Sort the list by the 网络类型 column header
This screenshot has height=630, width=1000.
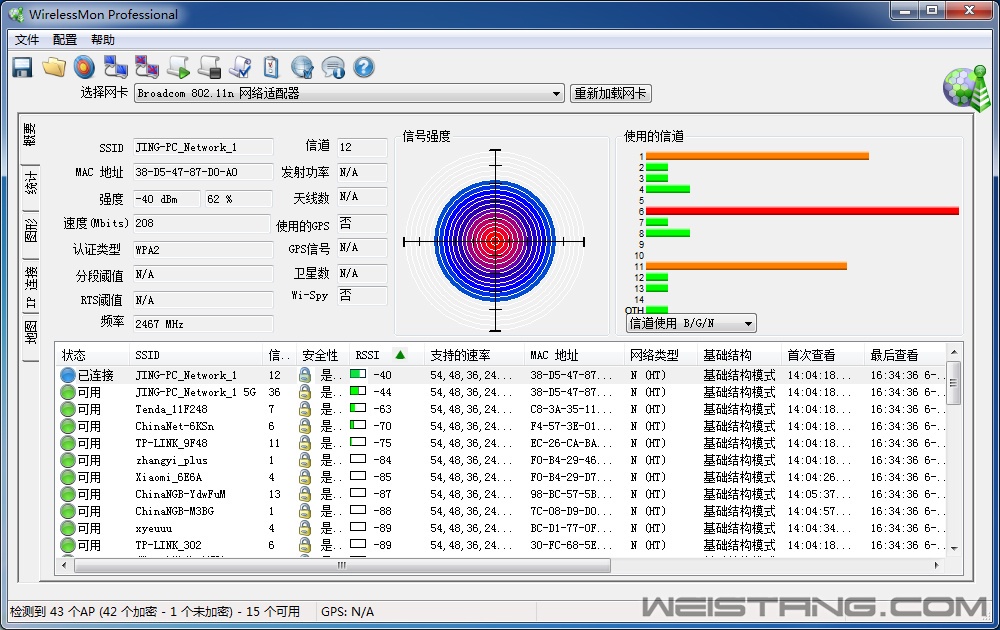[x=661, y=355]
